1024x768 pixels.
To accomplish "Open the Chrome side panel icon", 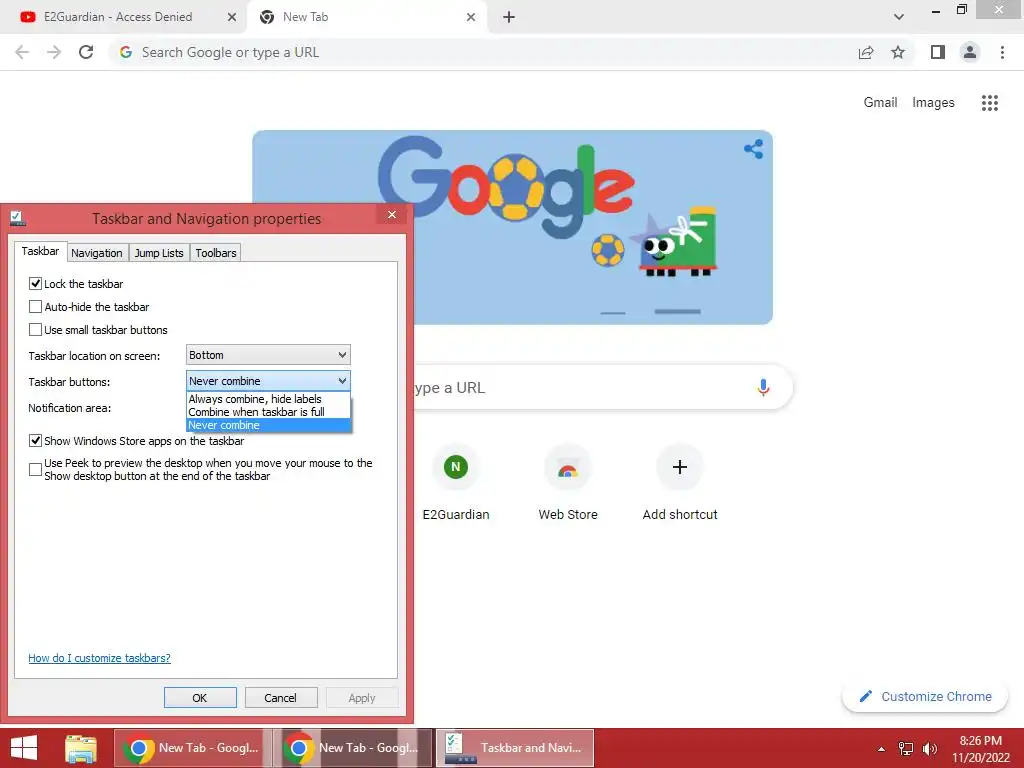I will click(938, 52).
